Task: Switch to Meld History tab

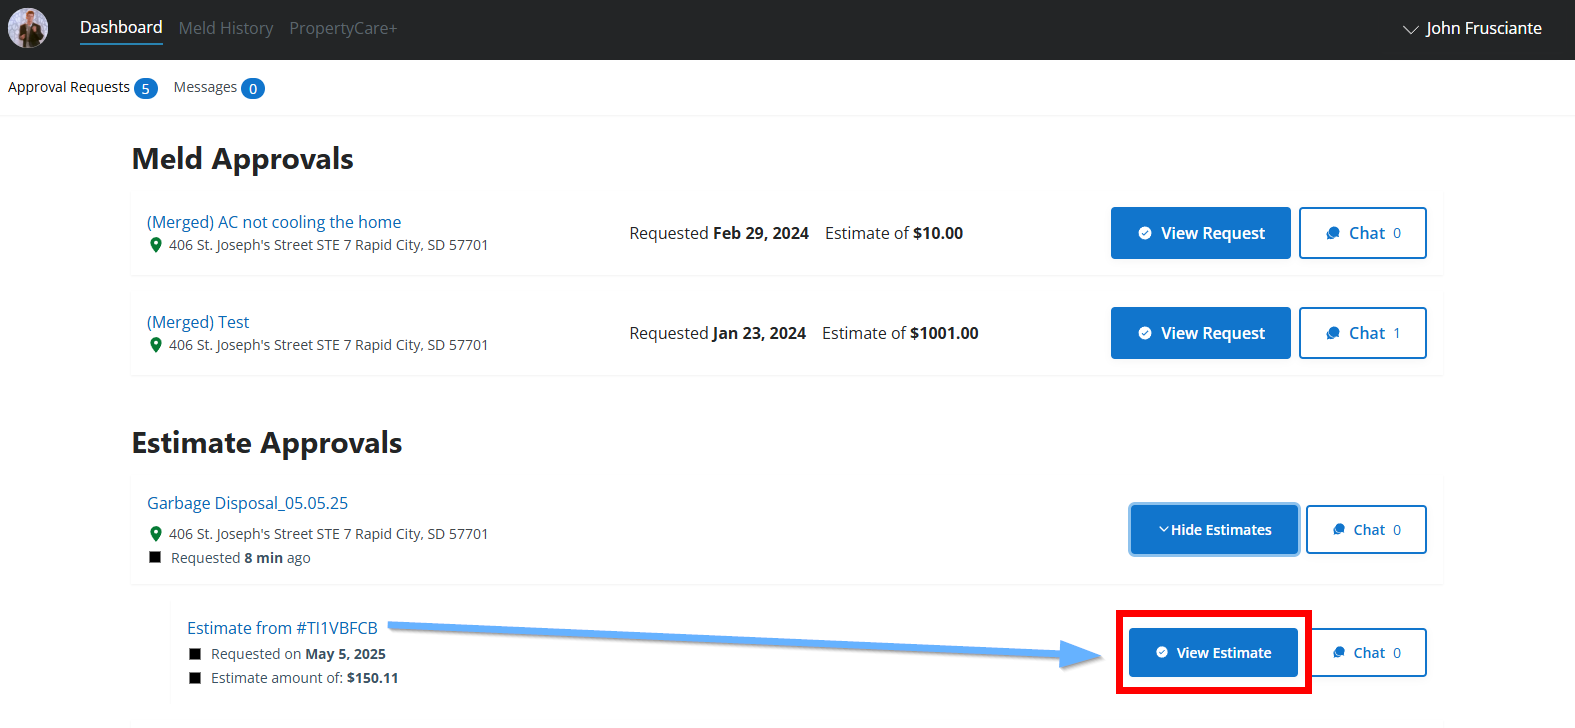Action: 226,28
